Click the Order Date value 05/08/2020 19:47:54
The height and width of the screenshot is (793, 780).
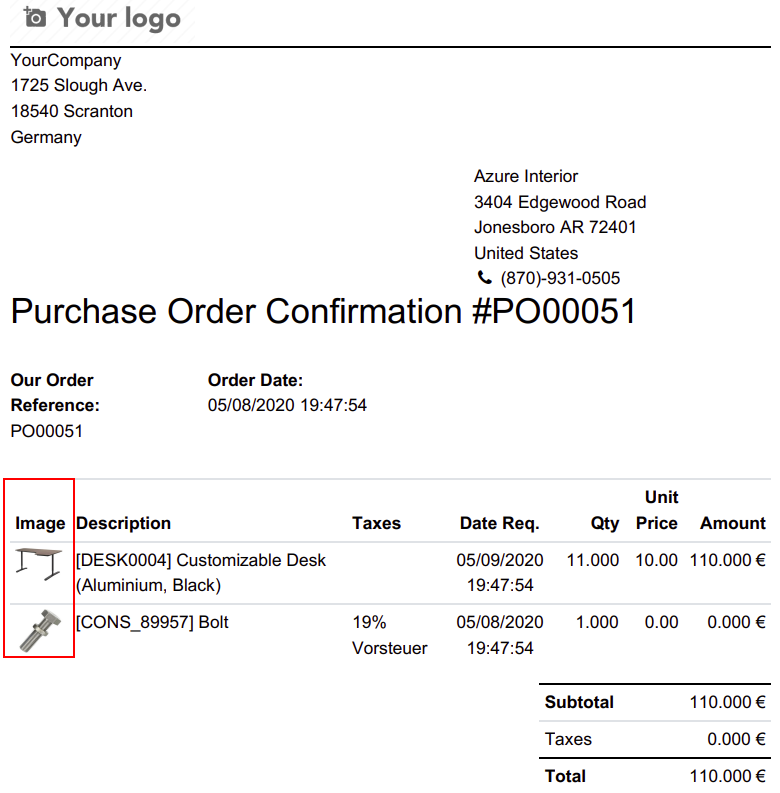tap(287, 406)
